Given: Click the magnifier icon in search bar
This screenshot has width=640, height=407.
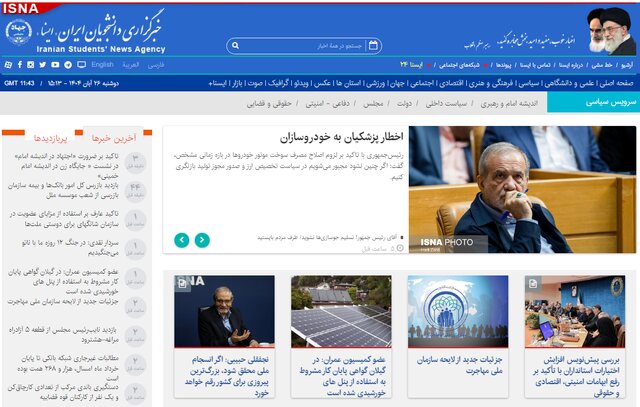Looking at the screenshot, I should point(236,45).
